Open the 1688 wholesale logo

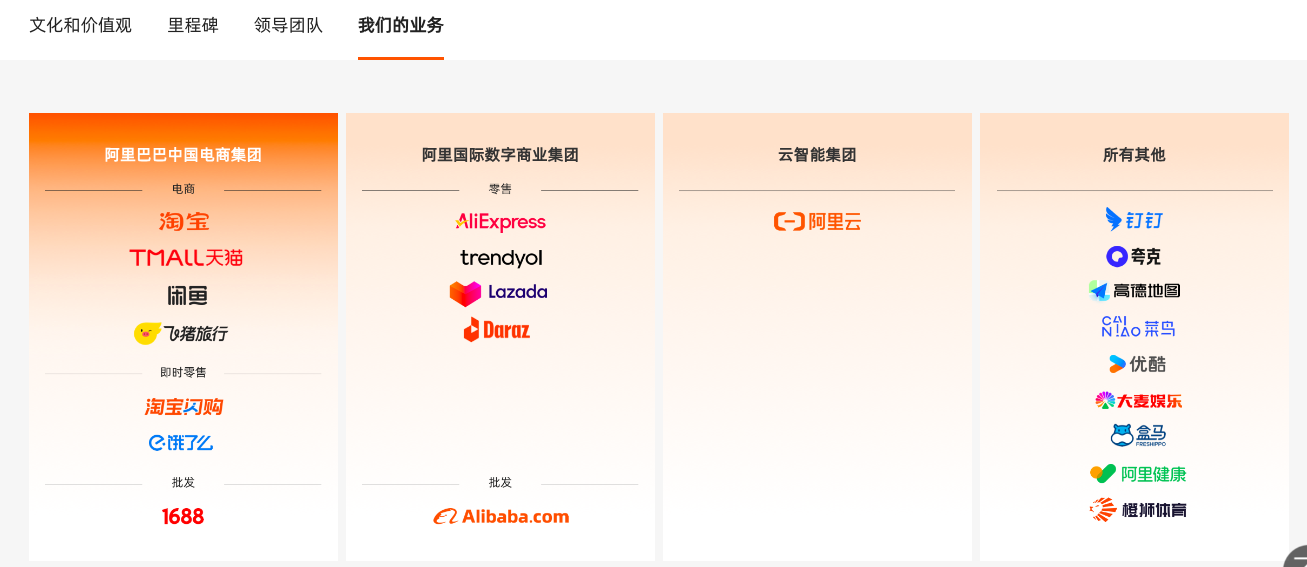pyautogui.click(x=183, y=517)
